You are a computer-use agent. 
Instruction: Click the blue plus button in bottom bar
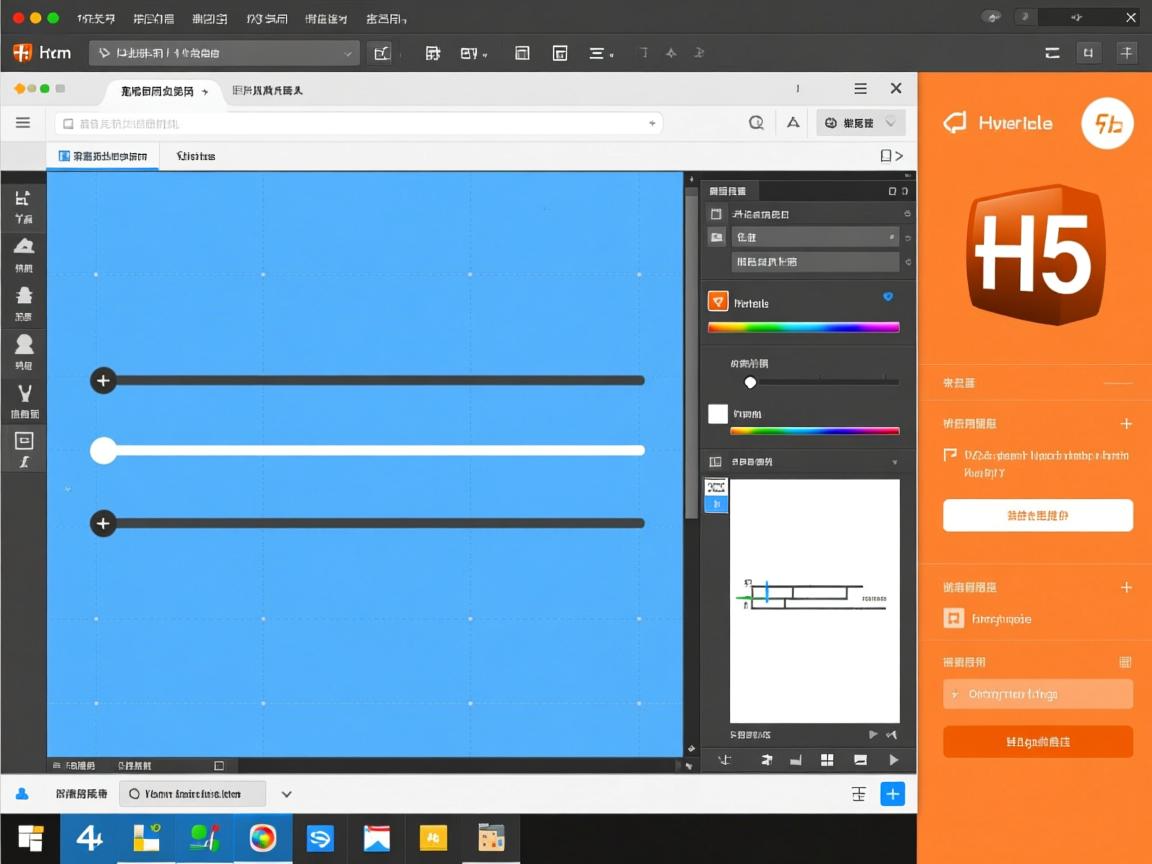(x=892, y=794)
